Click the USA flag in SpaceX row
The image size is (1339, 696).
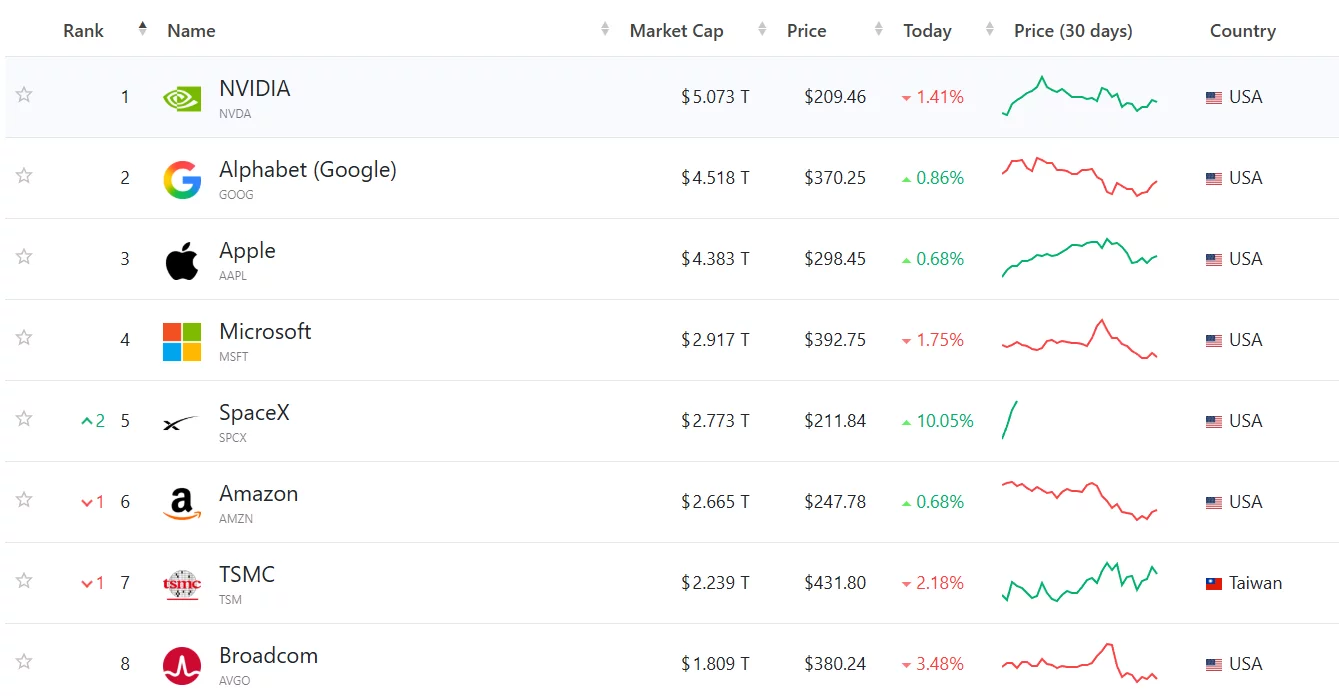pyautogui.click(x=1214, y=422)
